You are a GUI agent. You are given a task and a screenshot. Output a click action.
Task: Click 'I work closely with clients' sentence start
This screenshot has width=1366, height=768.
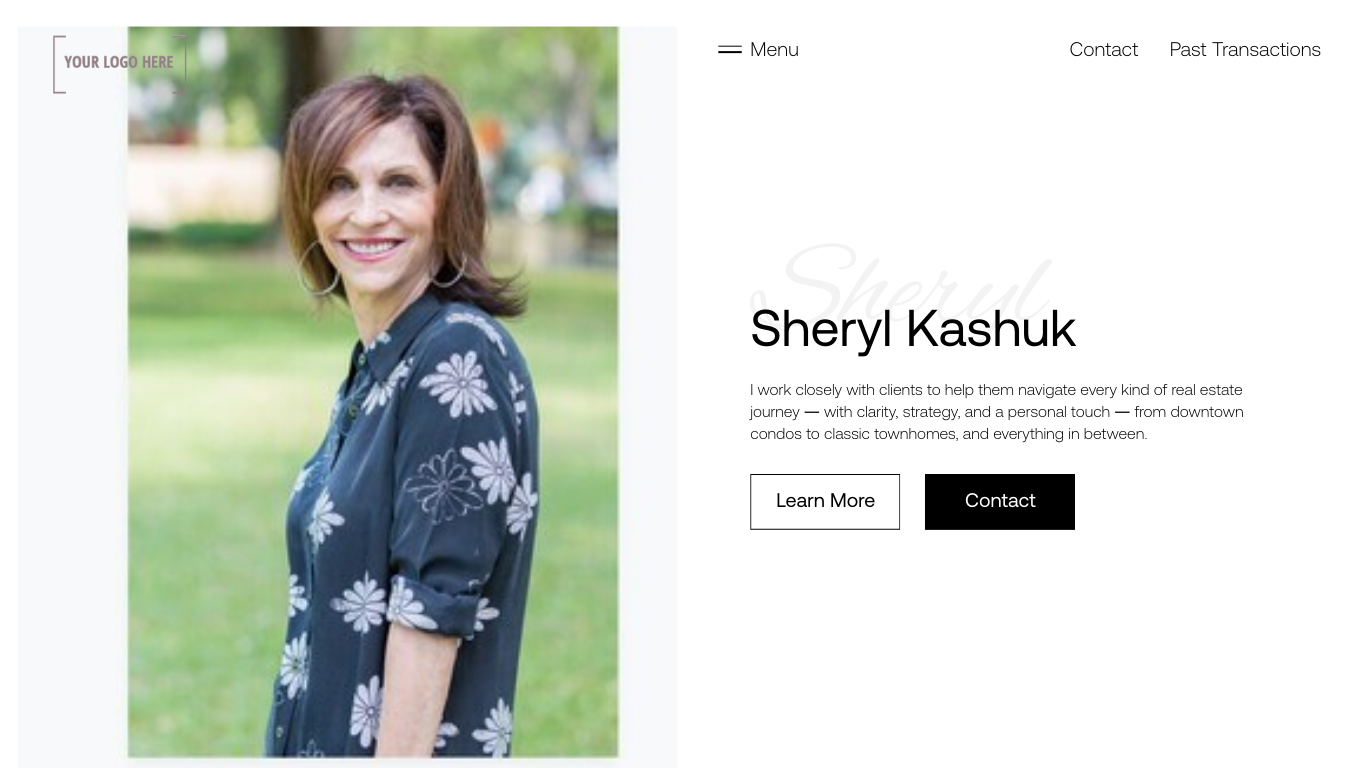[x=838, y=390]
